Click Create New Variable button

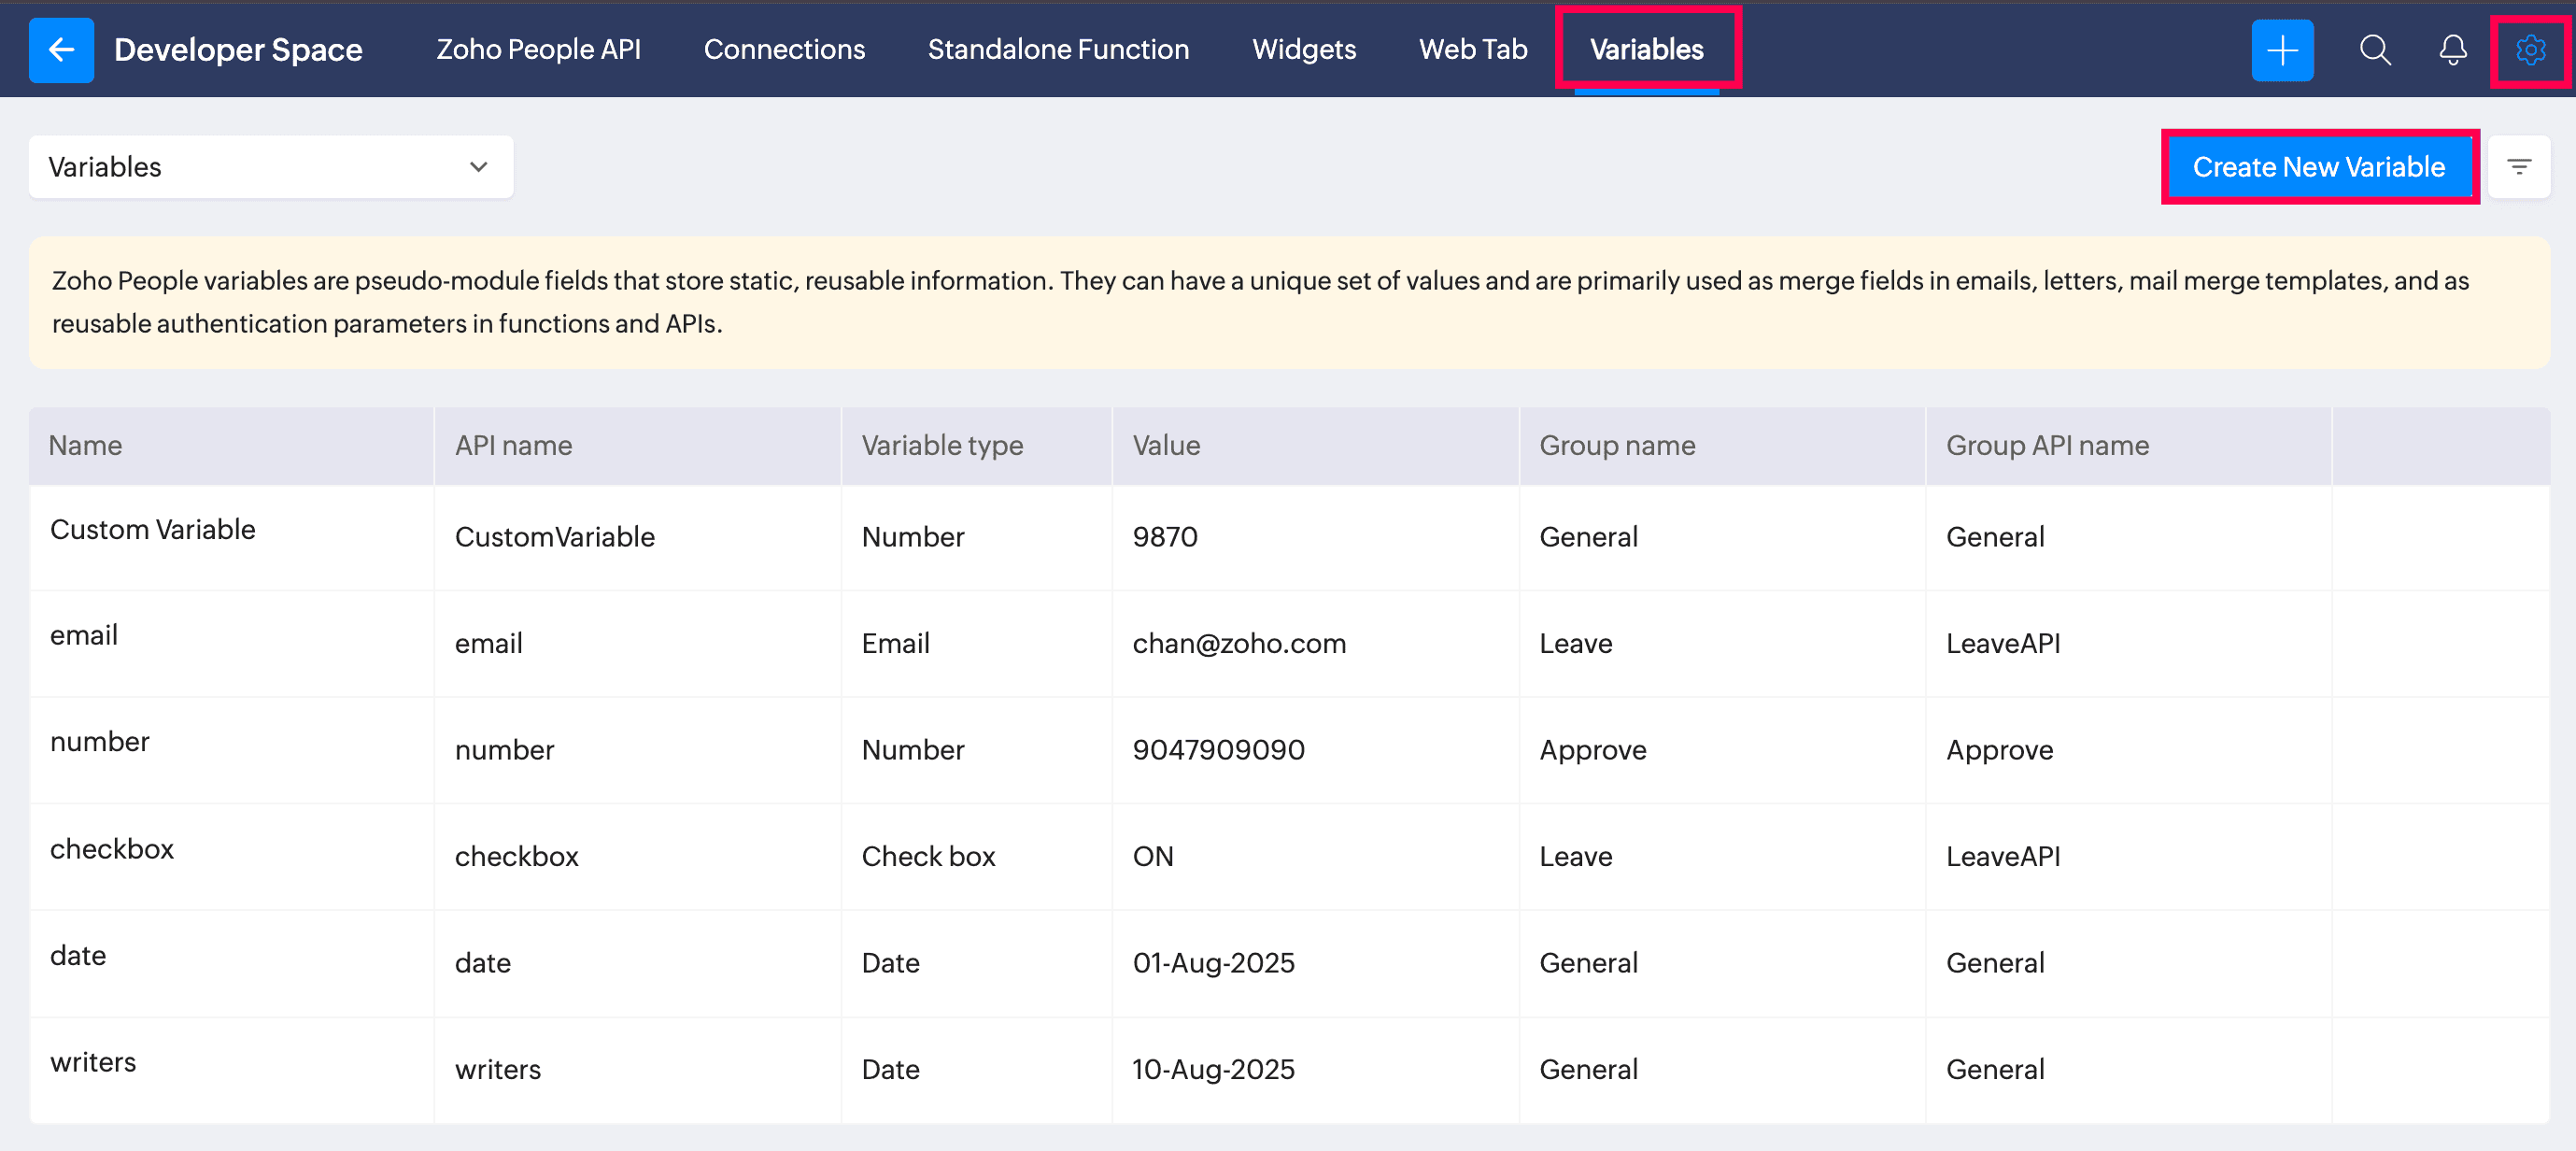[2318, 167]
